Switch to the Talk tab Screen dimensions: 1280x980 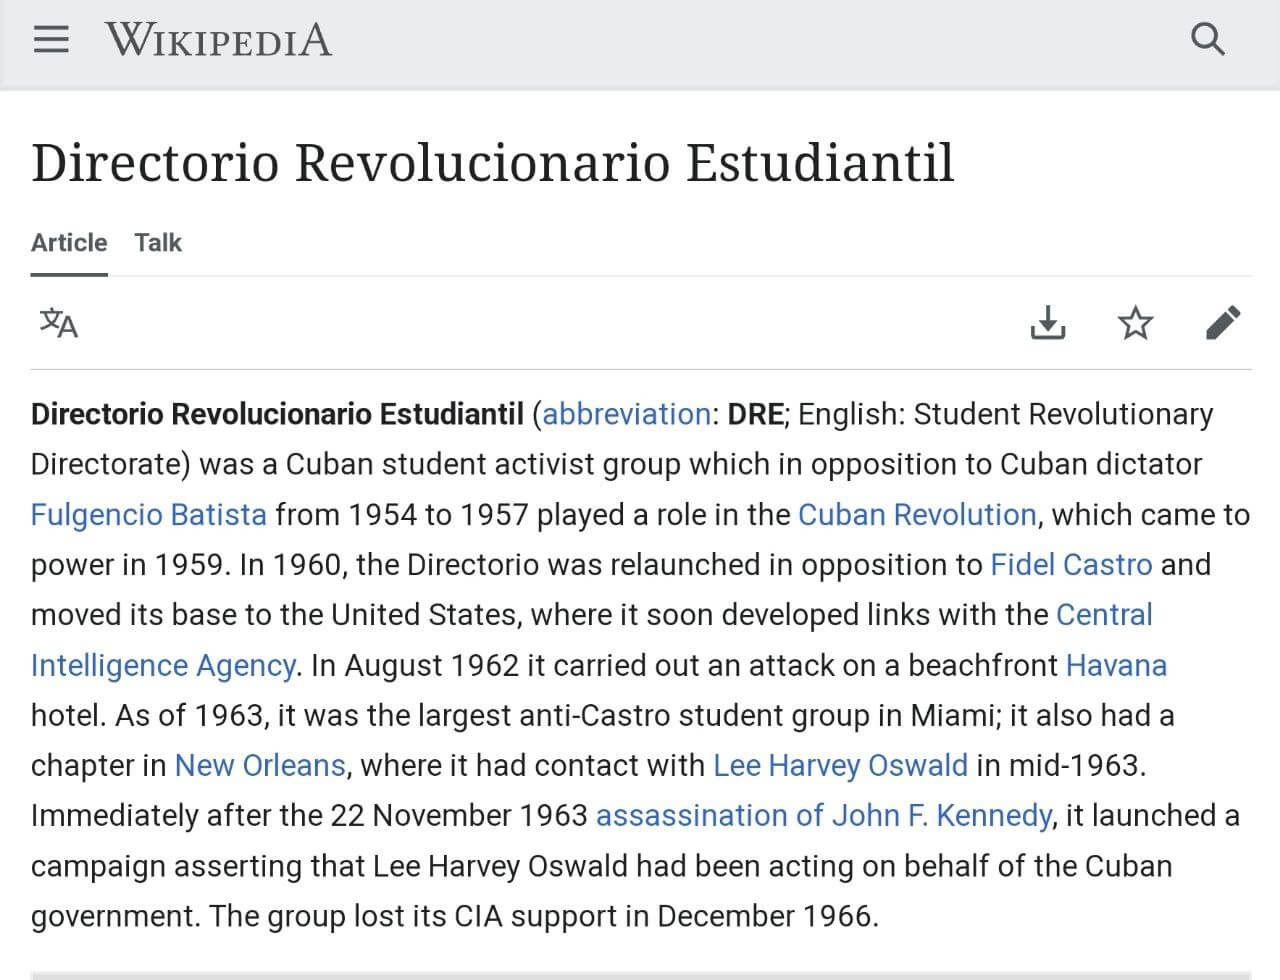point(158,243)
